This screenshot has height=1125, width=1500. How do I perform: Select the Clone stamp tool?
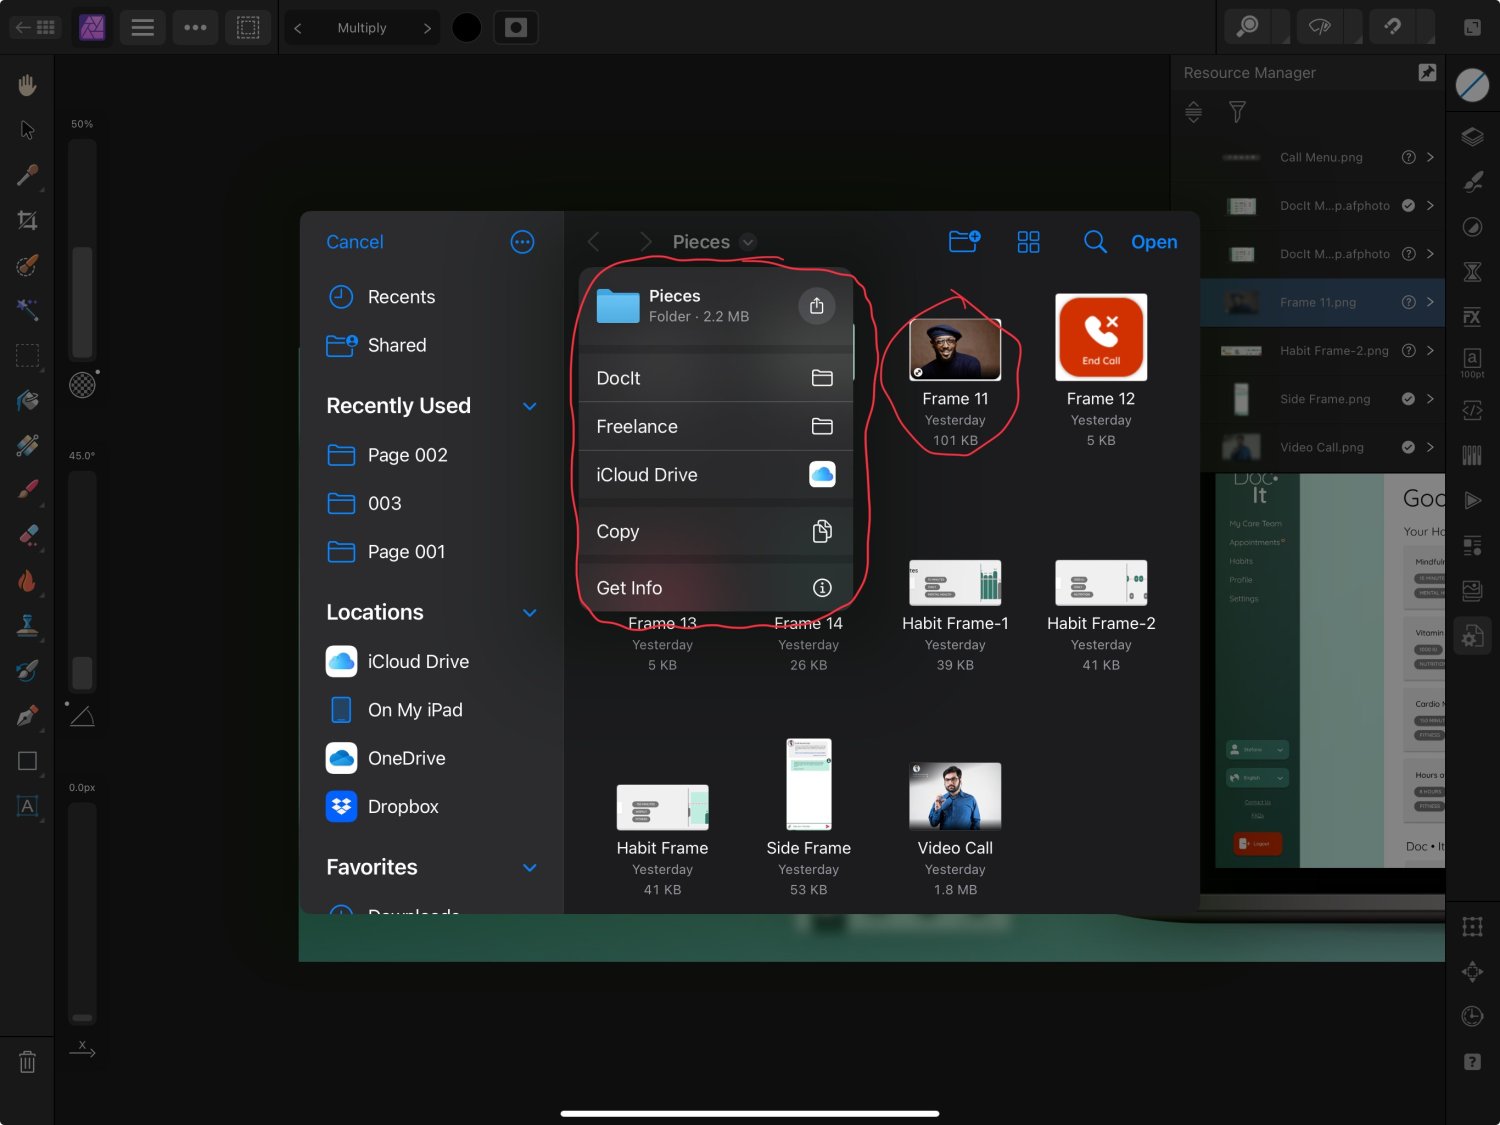(x=27, y=626)
